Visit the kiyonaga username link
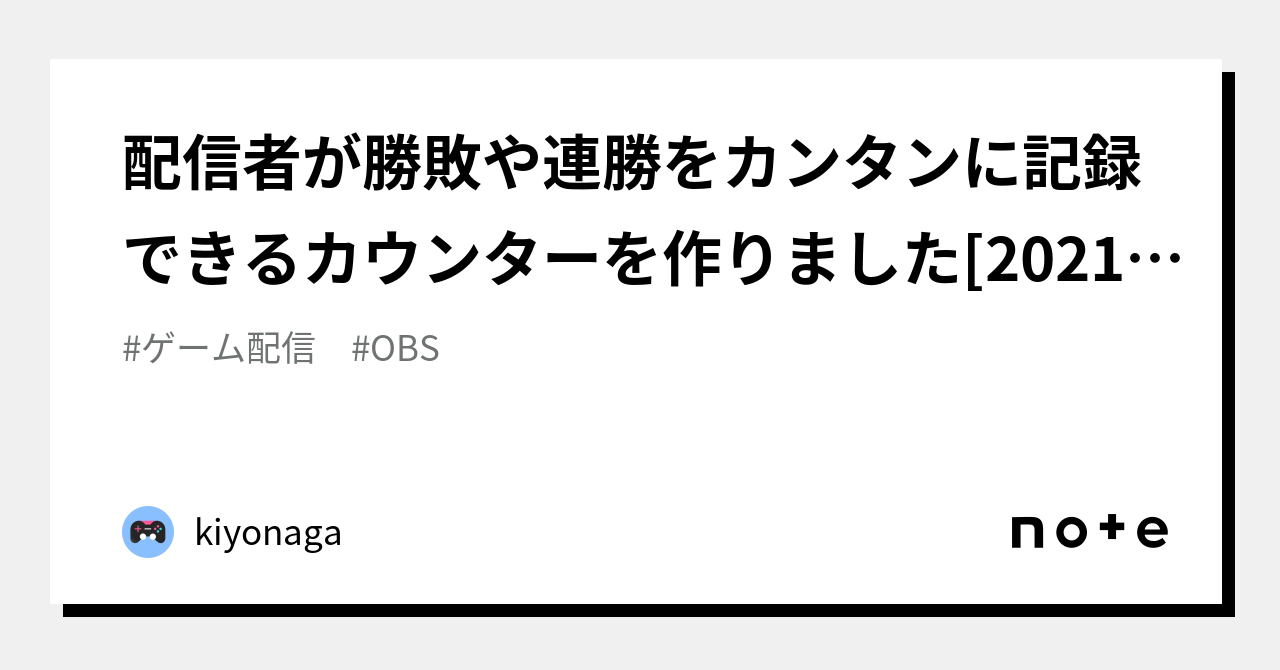Screen dimensions: 1280x670 tap(268, 533)
